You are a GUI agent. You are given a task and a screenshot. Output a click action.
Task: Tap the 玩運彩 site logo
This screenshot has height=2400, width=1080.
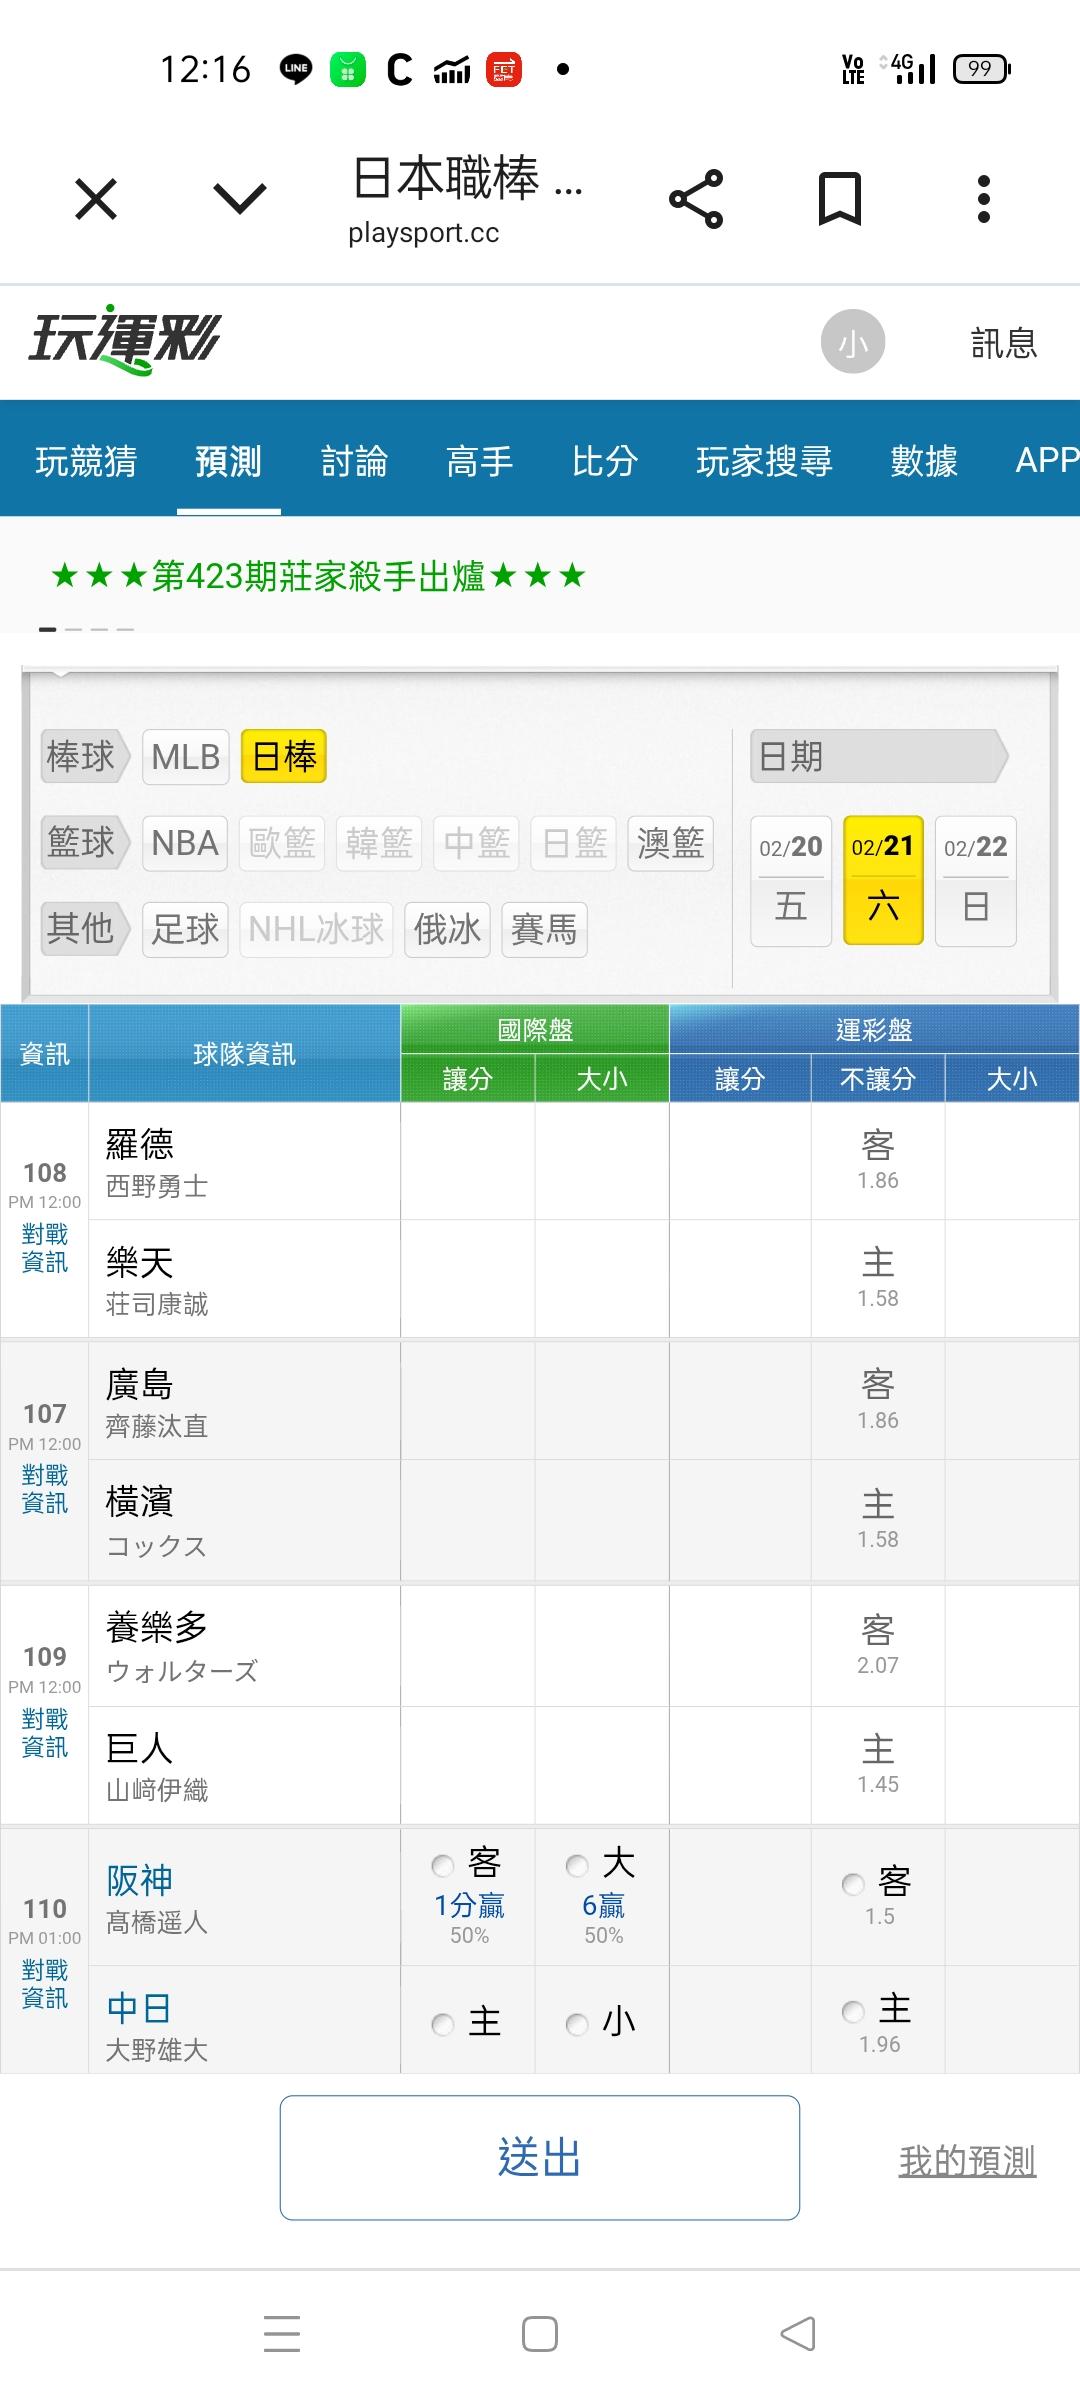(x=124, y=340)
